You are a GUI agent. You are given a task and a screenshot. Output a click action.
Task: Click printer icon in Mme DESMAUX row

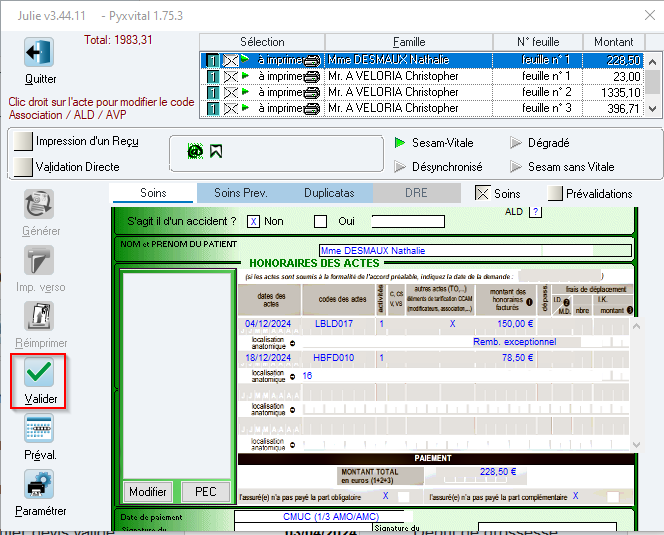tap(313, 61)
